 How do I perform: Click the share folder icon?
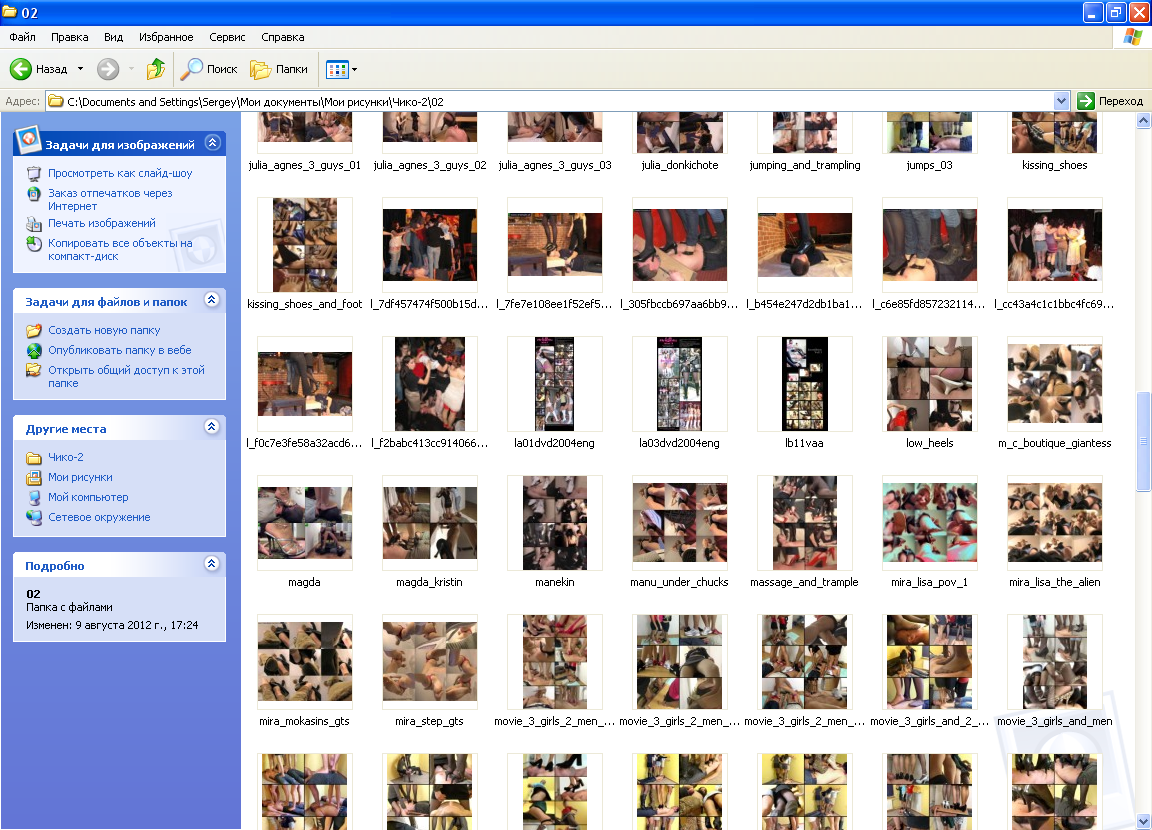(34, 370)
